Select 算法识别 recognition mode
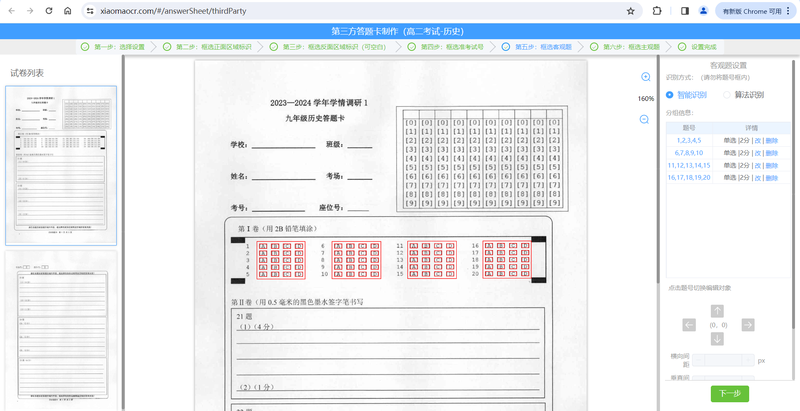 (743, 95)
